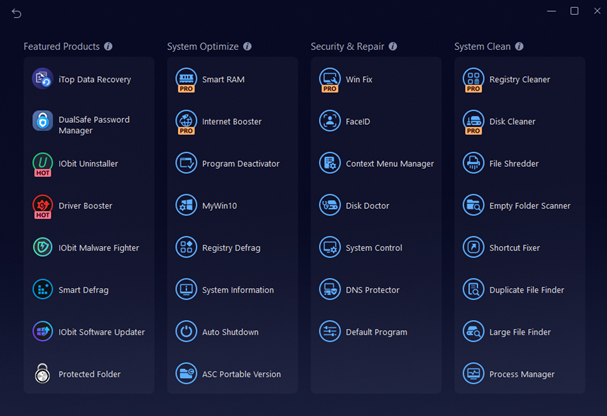Image resolution: width=607 pixels, height=416 pixels.
Task: Show info for Featured Products section
Action: 108,46
